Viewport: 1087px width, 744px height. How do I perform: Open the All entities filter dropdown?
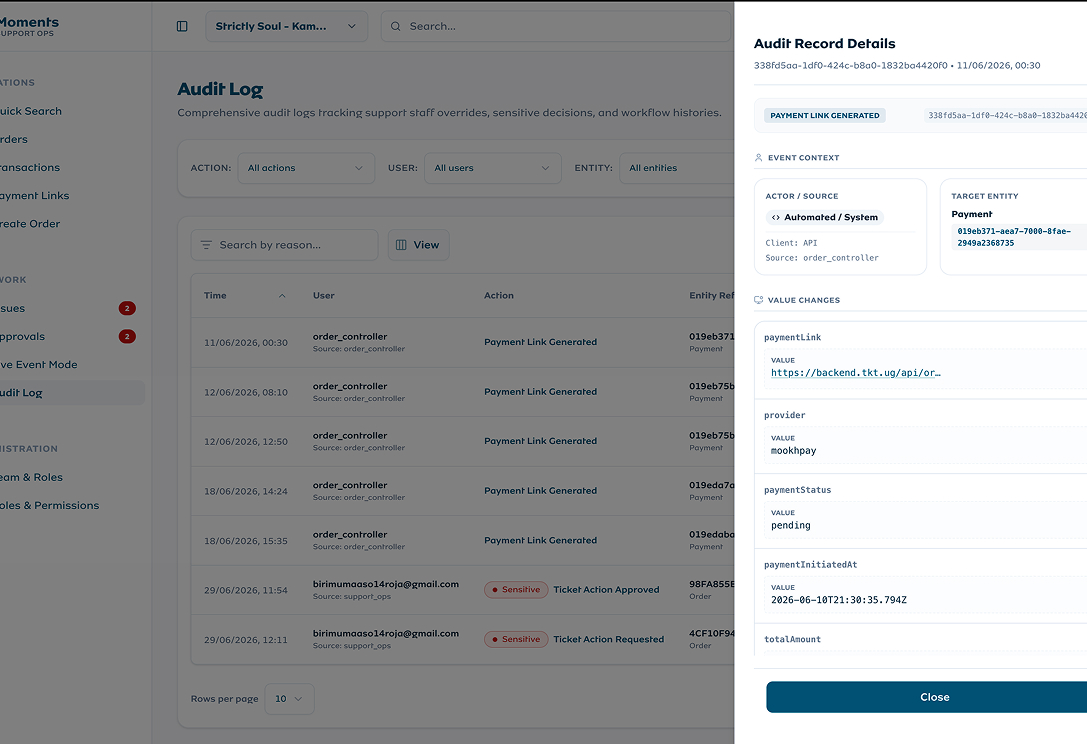point(677,168)
